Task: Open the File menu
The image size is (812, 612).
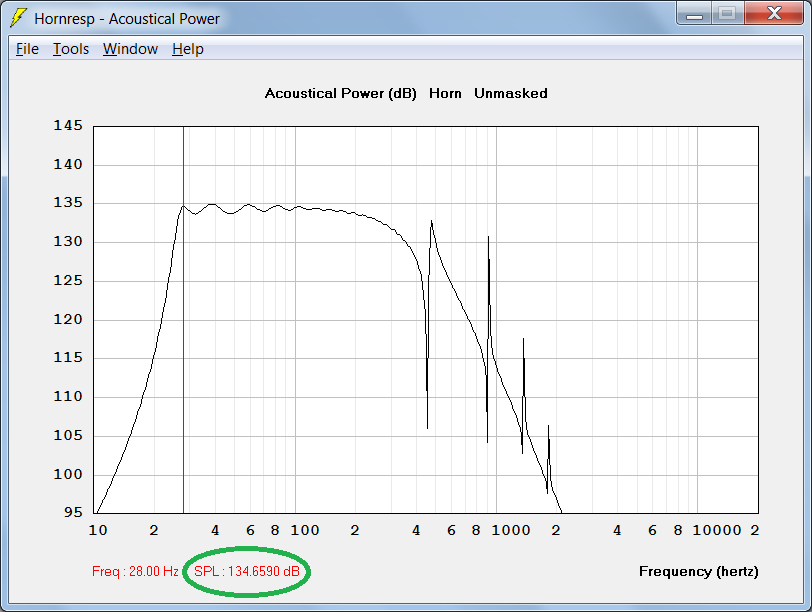Action: pyautogui.click(x=27, y=49)
